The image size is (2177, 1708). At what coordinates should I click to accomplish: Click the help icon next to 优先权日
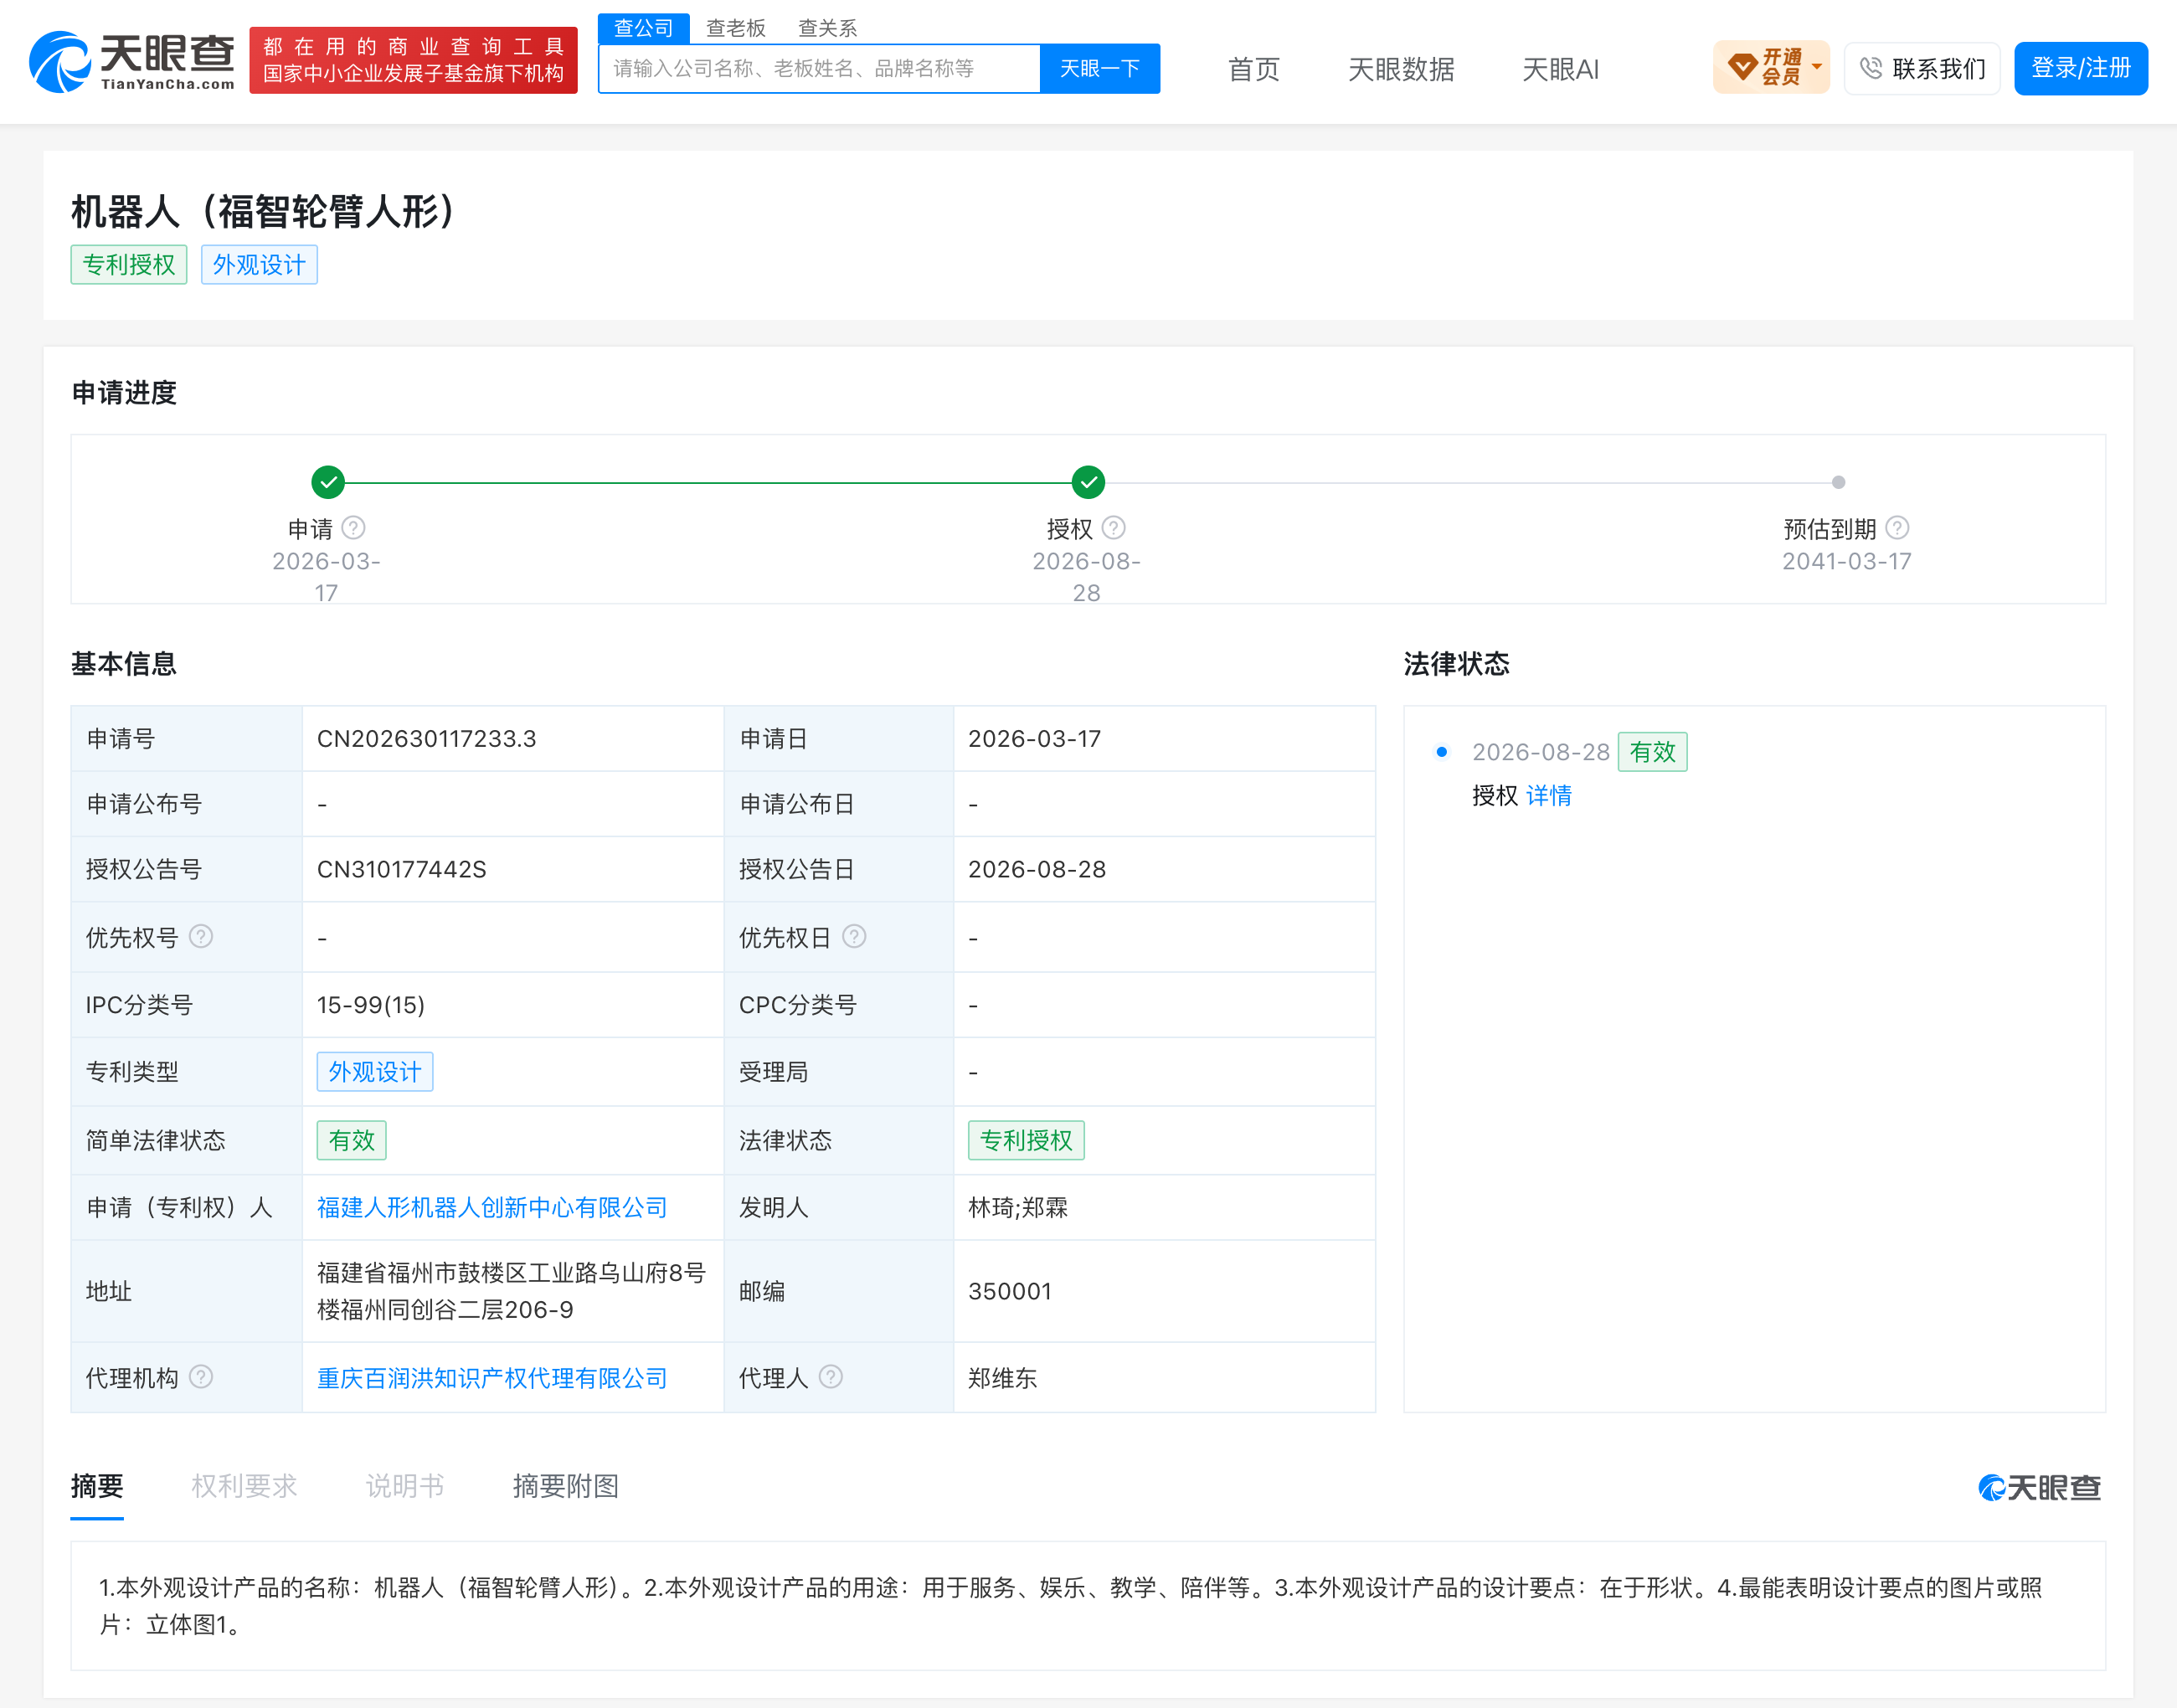854,937
